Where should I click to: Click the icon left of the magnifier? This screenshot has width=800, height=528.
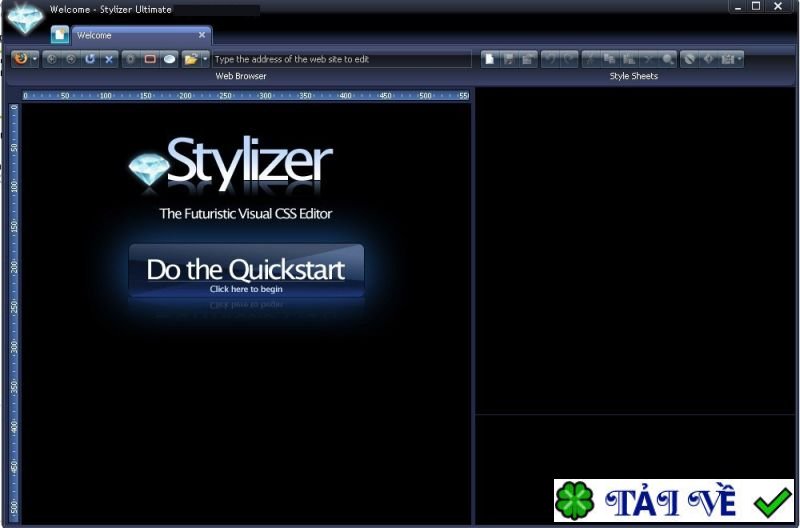(648, 59)
